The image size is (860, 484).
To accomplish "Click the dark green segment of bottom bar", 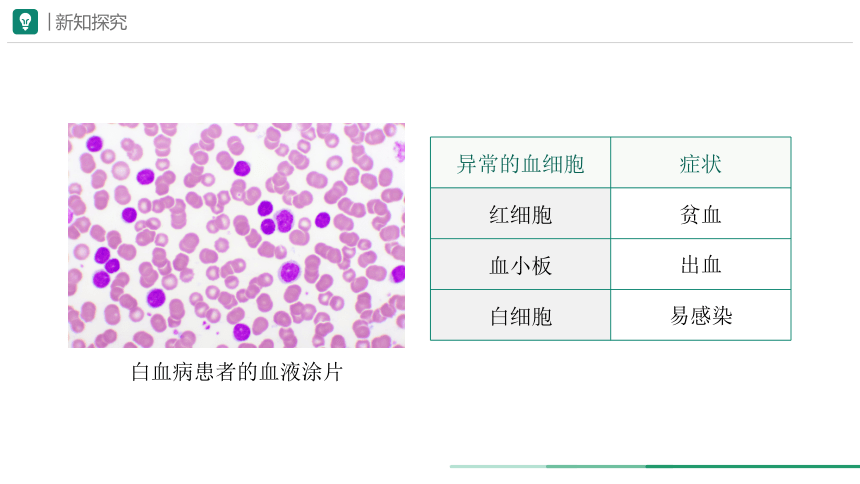I will 752,466.
